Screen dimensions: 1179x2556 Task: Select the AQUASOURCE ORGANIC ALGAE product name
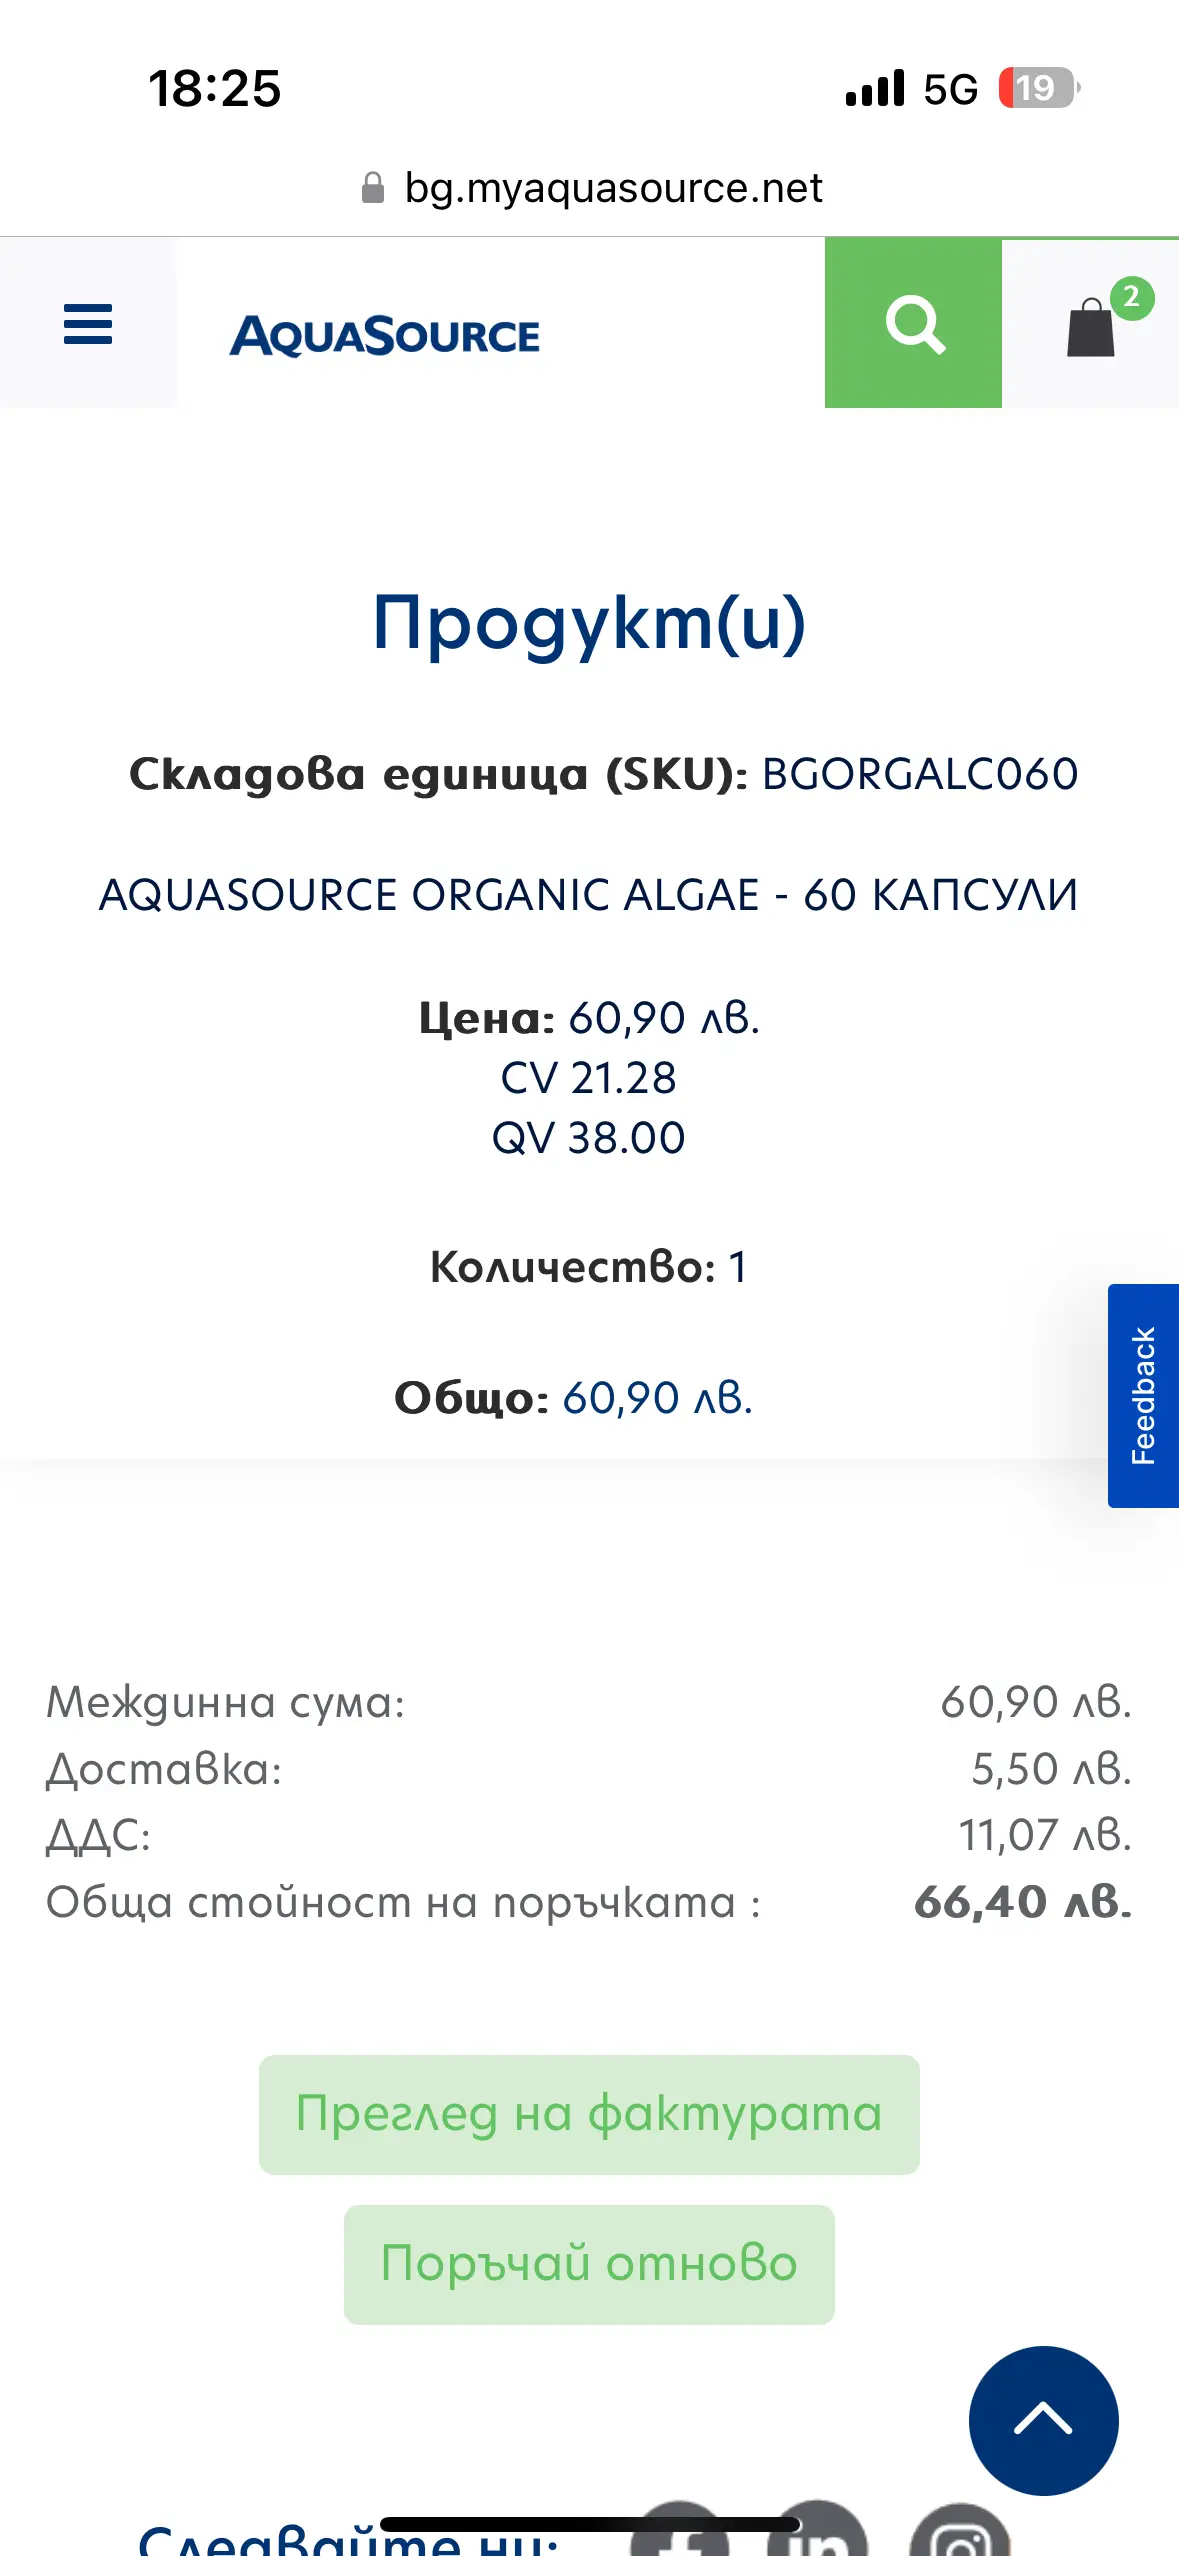point(589,895)
